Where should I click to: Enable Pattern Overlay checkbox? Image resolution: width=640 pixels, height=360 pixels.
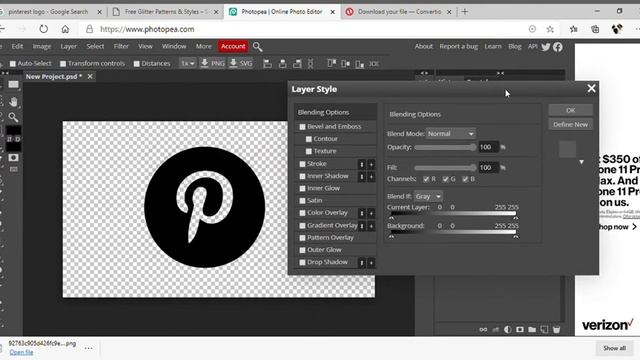point(302,238)
